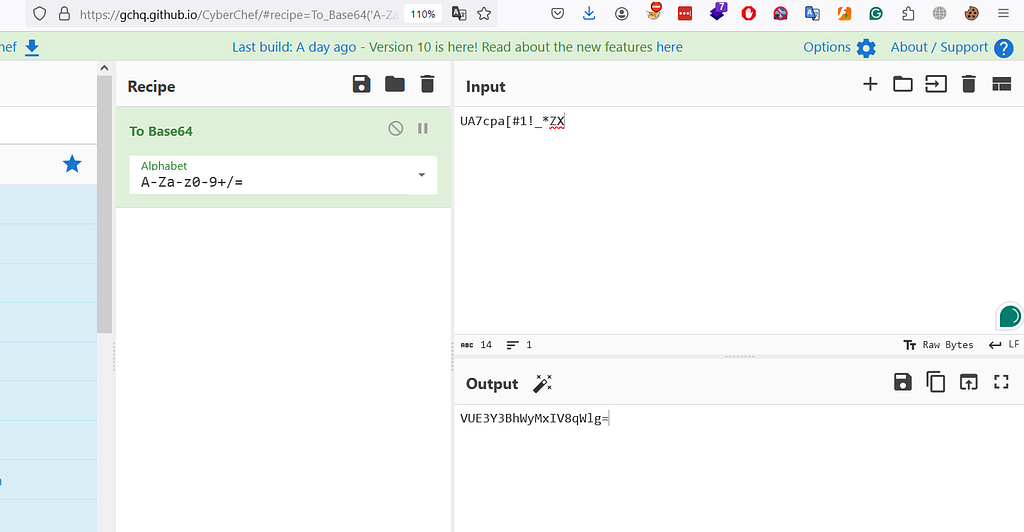Open the extensions puzzle-piece icon
The width and height of the screenshot is (1024, 532).
(x=908, y=14)
